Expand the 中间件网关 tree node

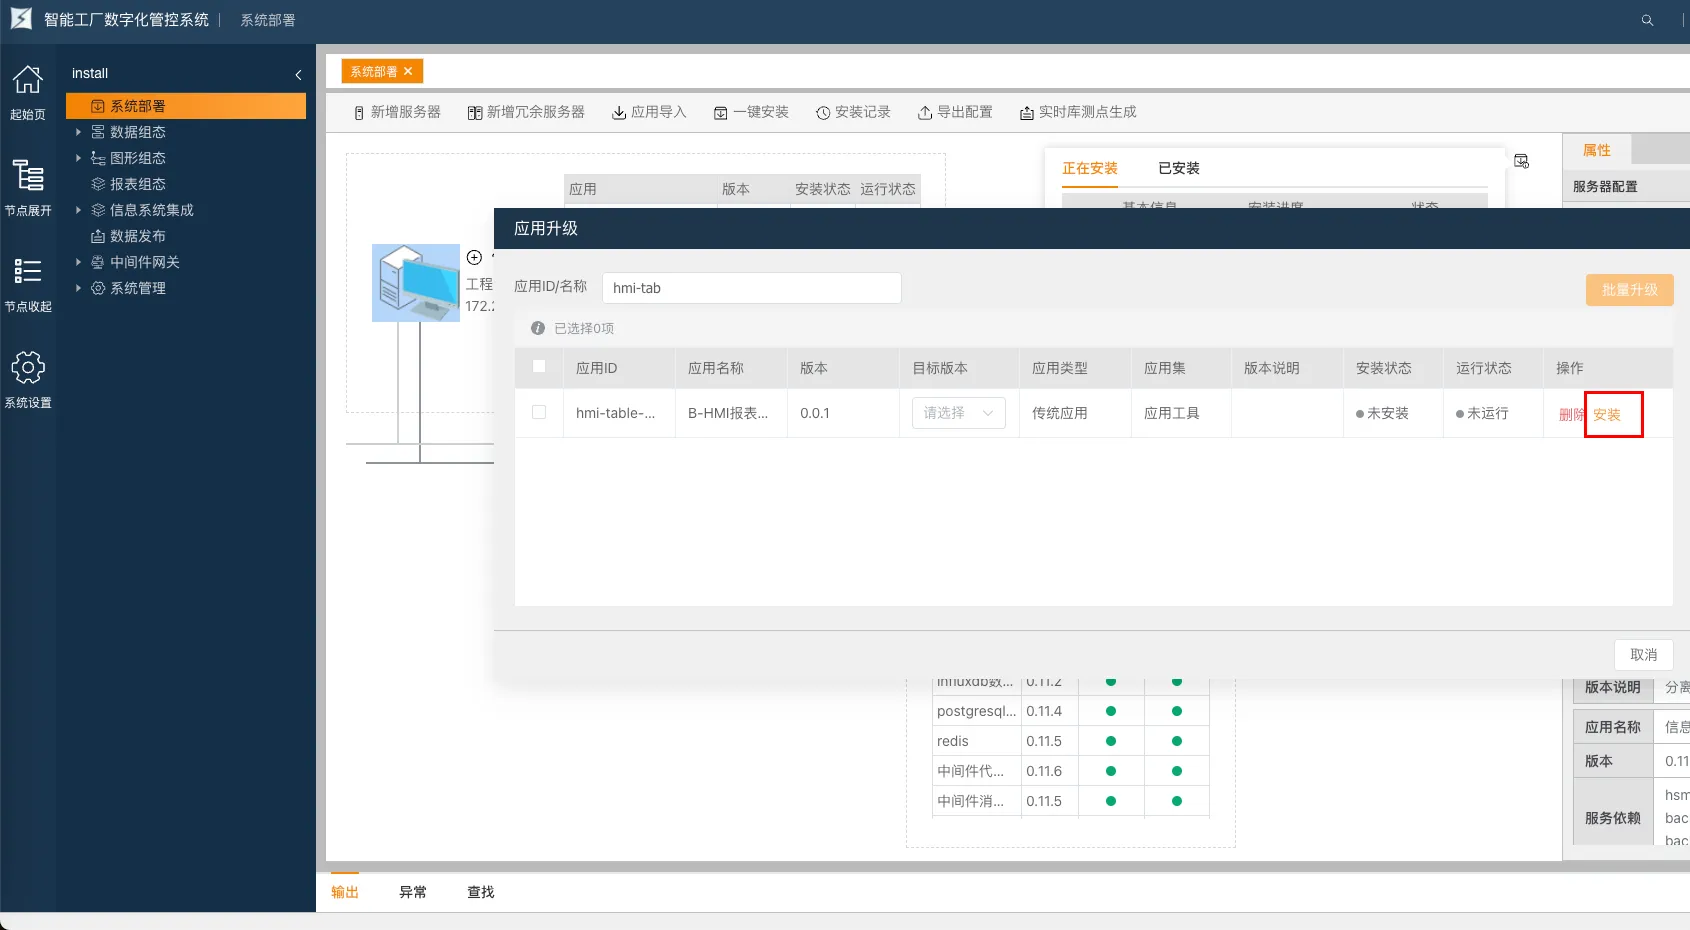coord(78,262)
